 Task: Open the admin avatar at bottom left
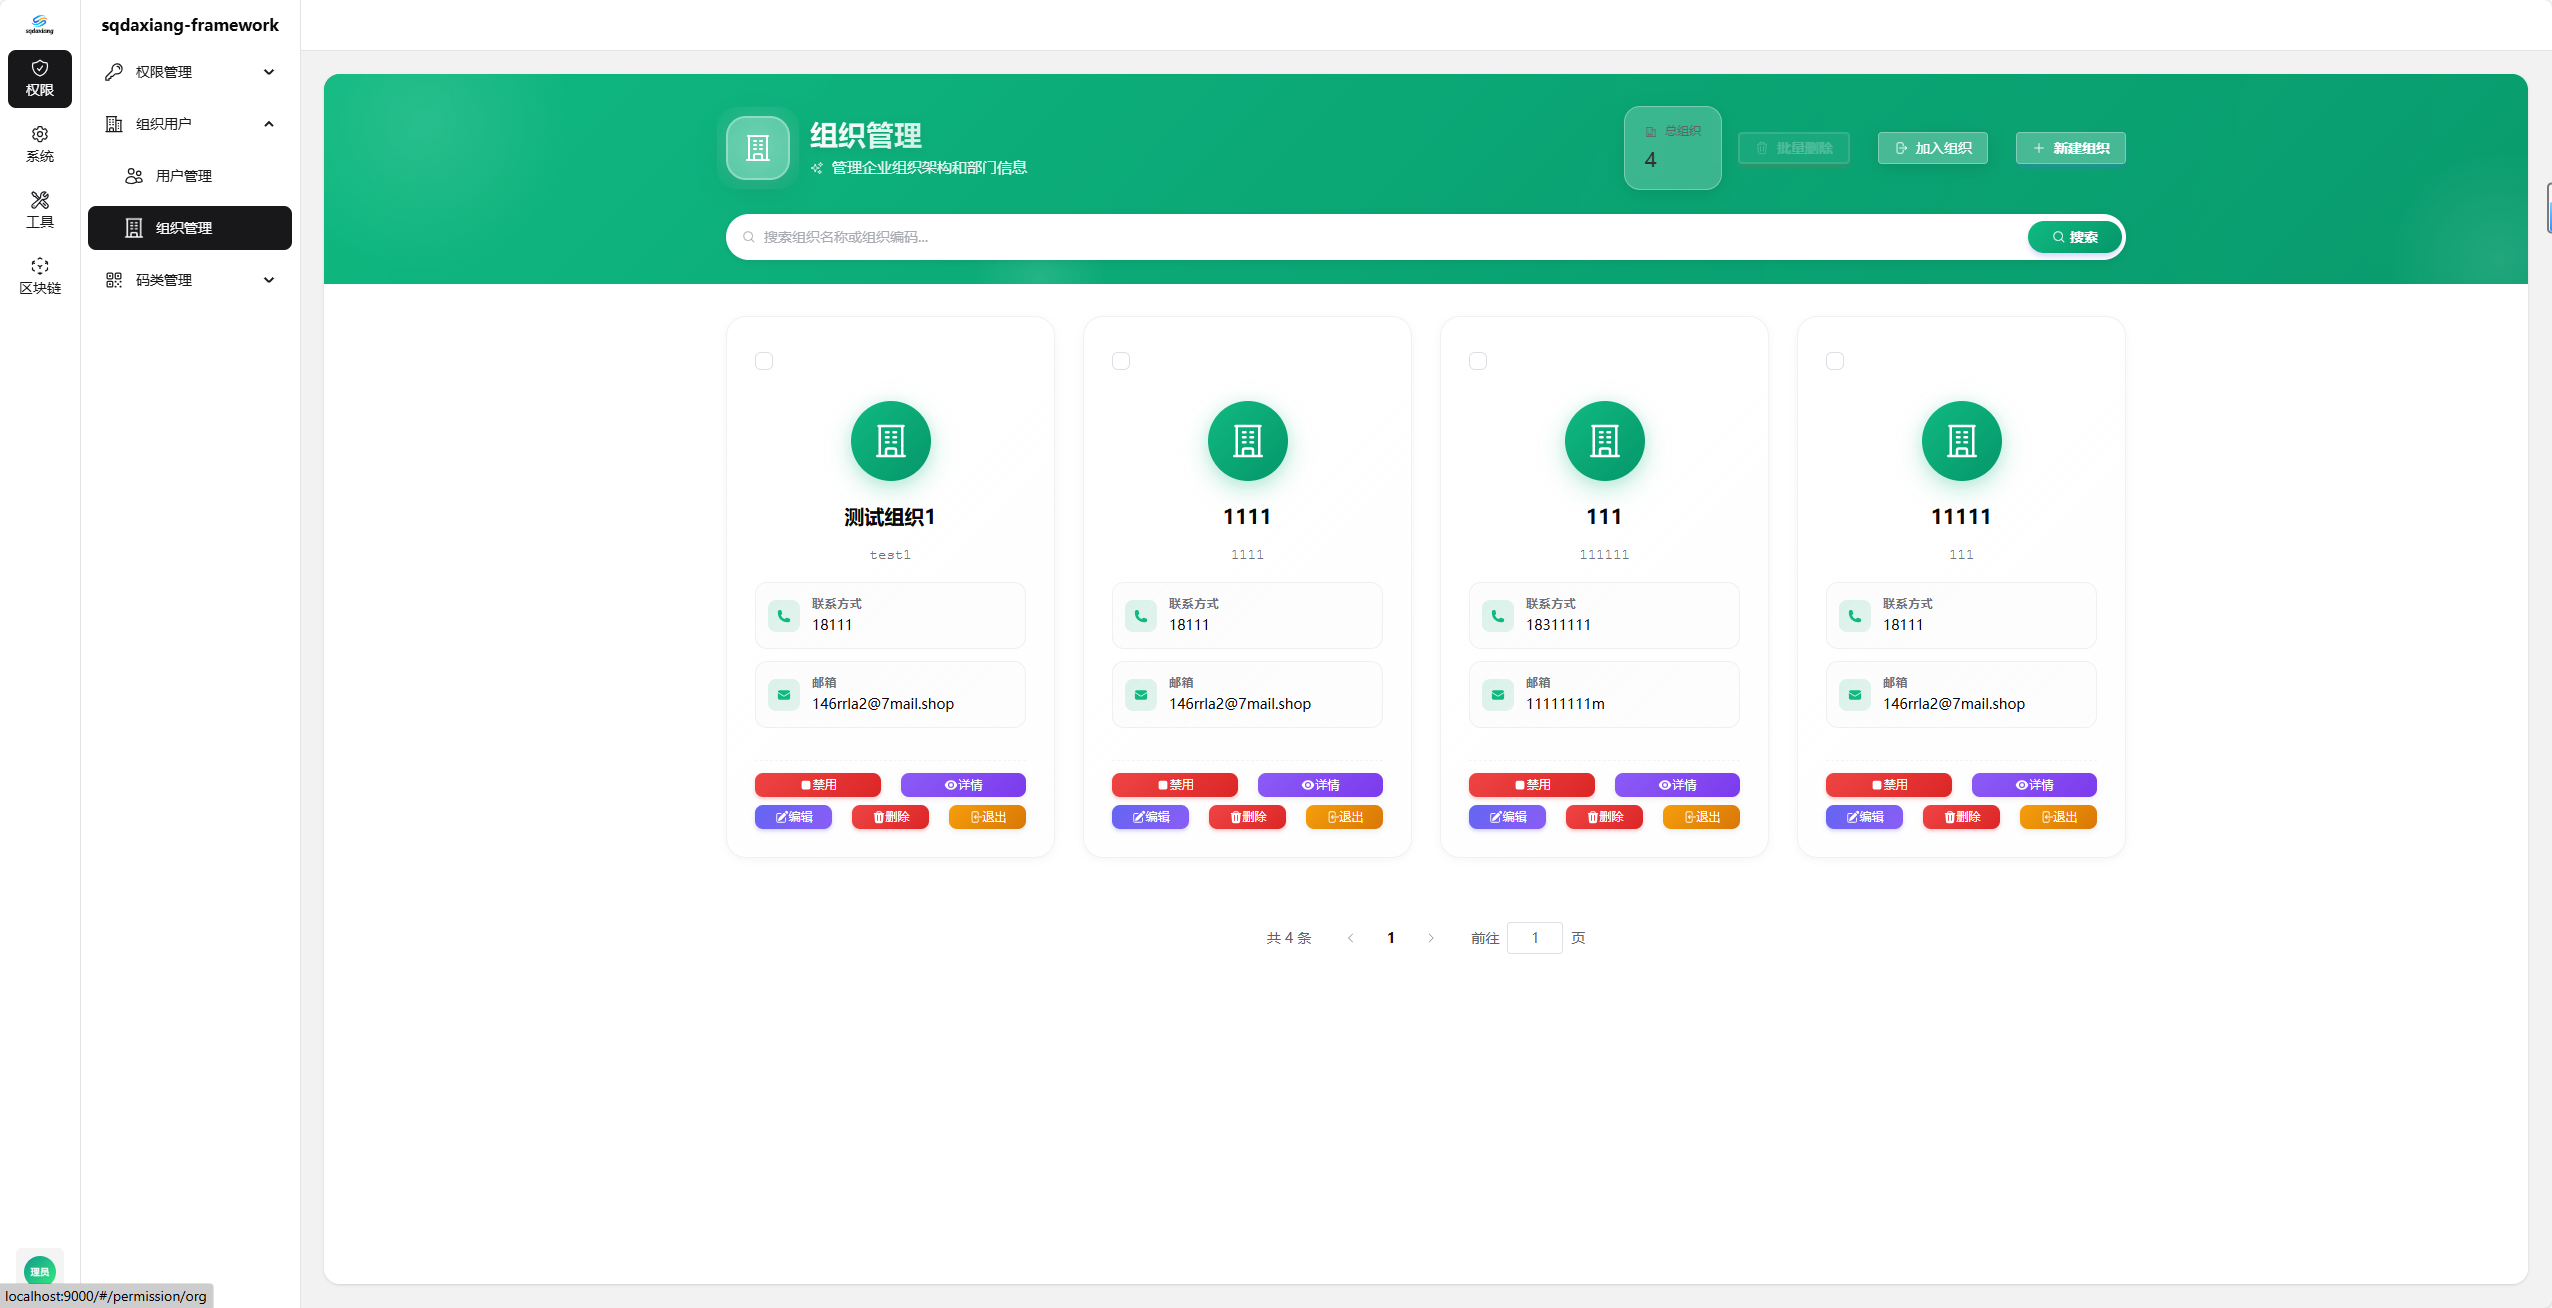[39, 1270]
